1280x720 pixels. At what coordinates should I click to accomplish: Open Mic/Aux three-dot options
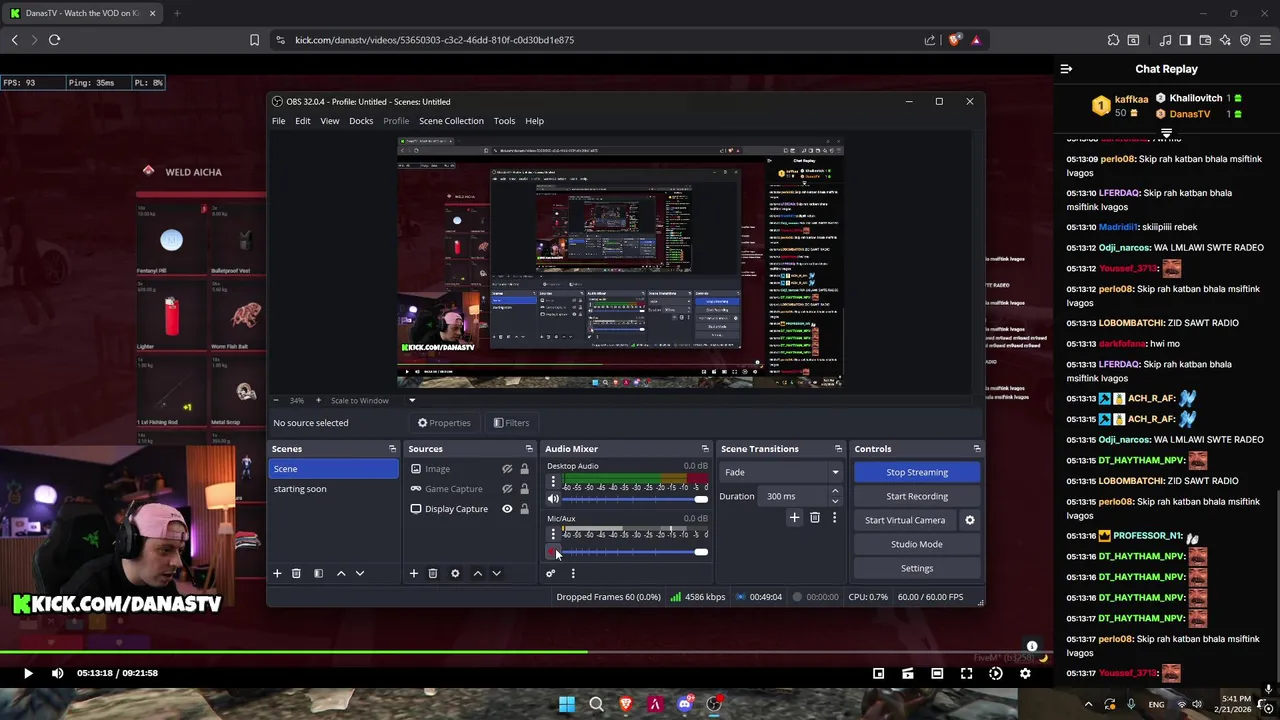pos(553,534)
